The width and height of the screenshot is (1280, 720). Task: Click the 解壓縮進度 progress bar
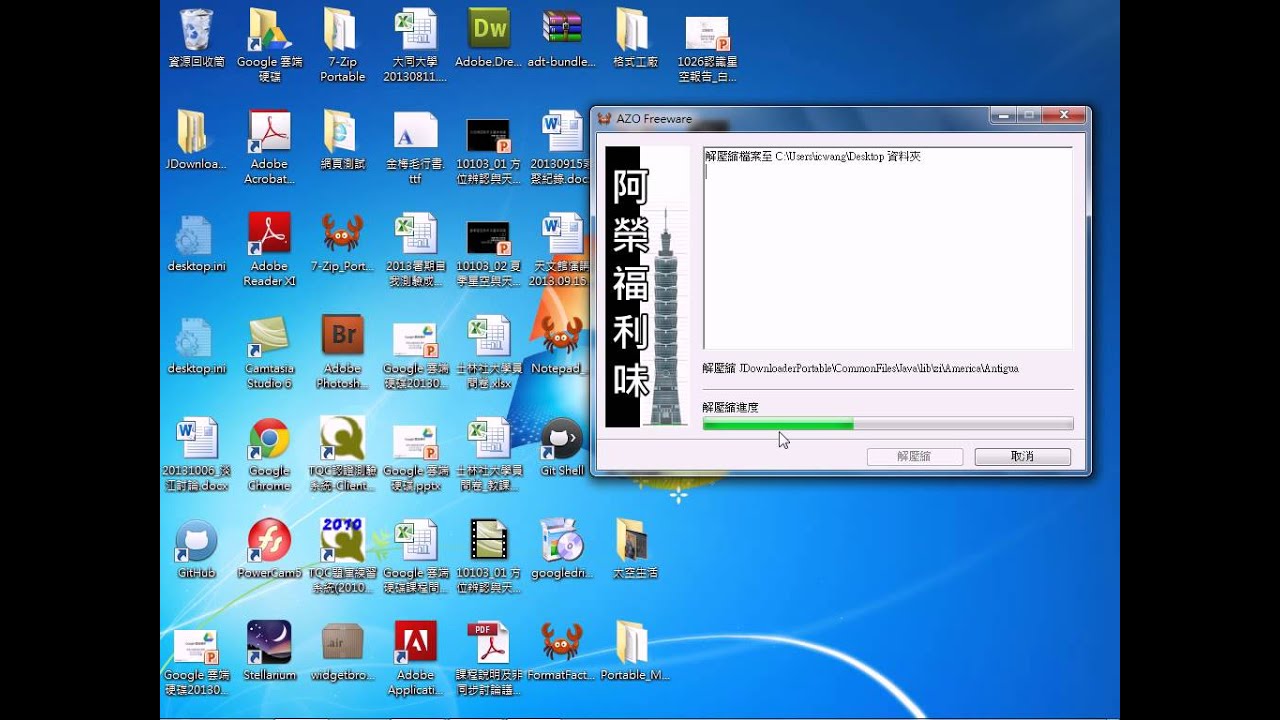coord(888,424)
